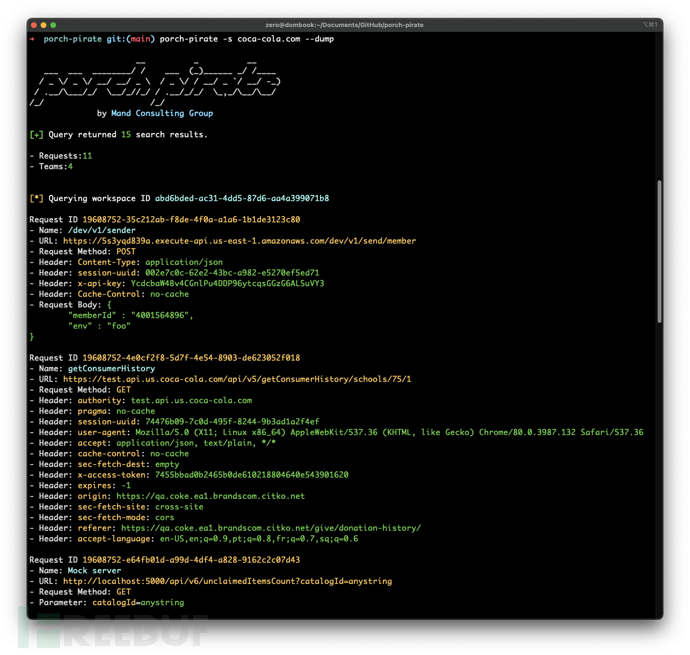The width and height of the screenshot is (690, 655).
Task: Click the red prompt arrow before porch-pirate
Action: (x=33, y=39)
